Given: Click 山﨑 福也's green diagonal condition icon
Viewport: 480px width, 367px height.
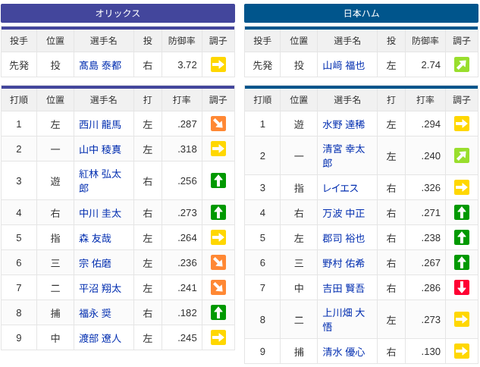Looking at the screenshot, I should click(462, 65).
